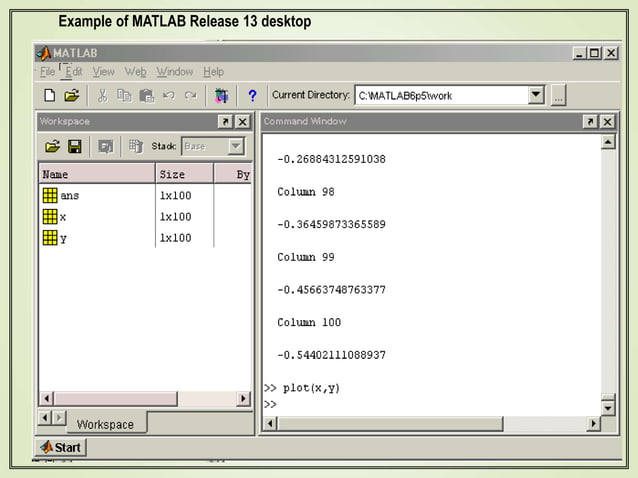This screenshot has width=638, height=478.
Task: Click the plot(x,y) command text
Action: pyautogui.click(x=311, y=388)
